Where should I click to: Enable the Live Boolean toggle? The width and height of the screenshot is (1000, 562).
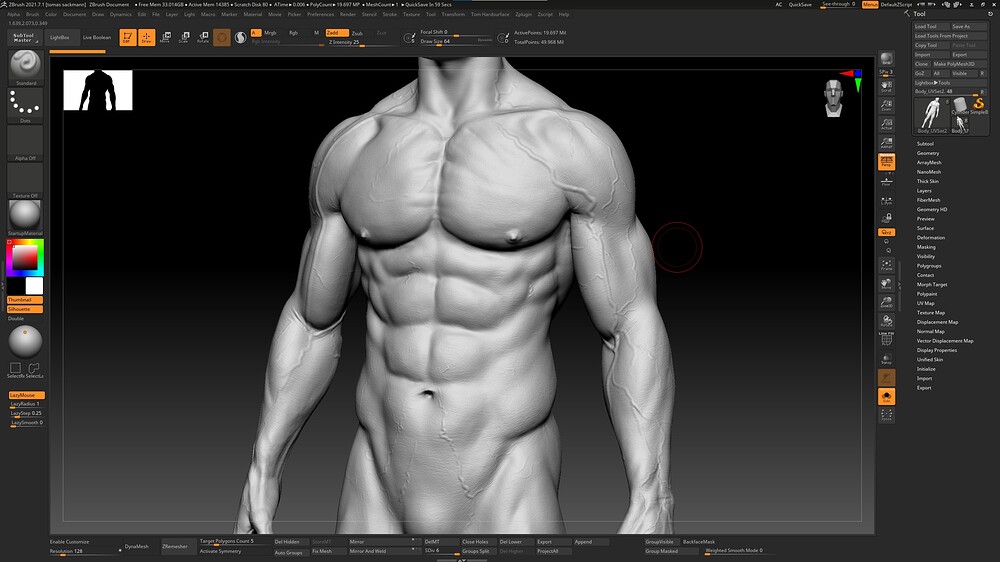[97, 38]
